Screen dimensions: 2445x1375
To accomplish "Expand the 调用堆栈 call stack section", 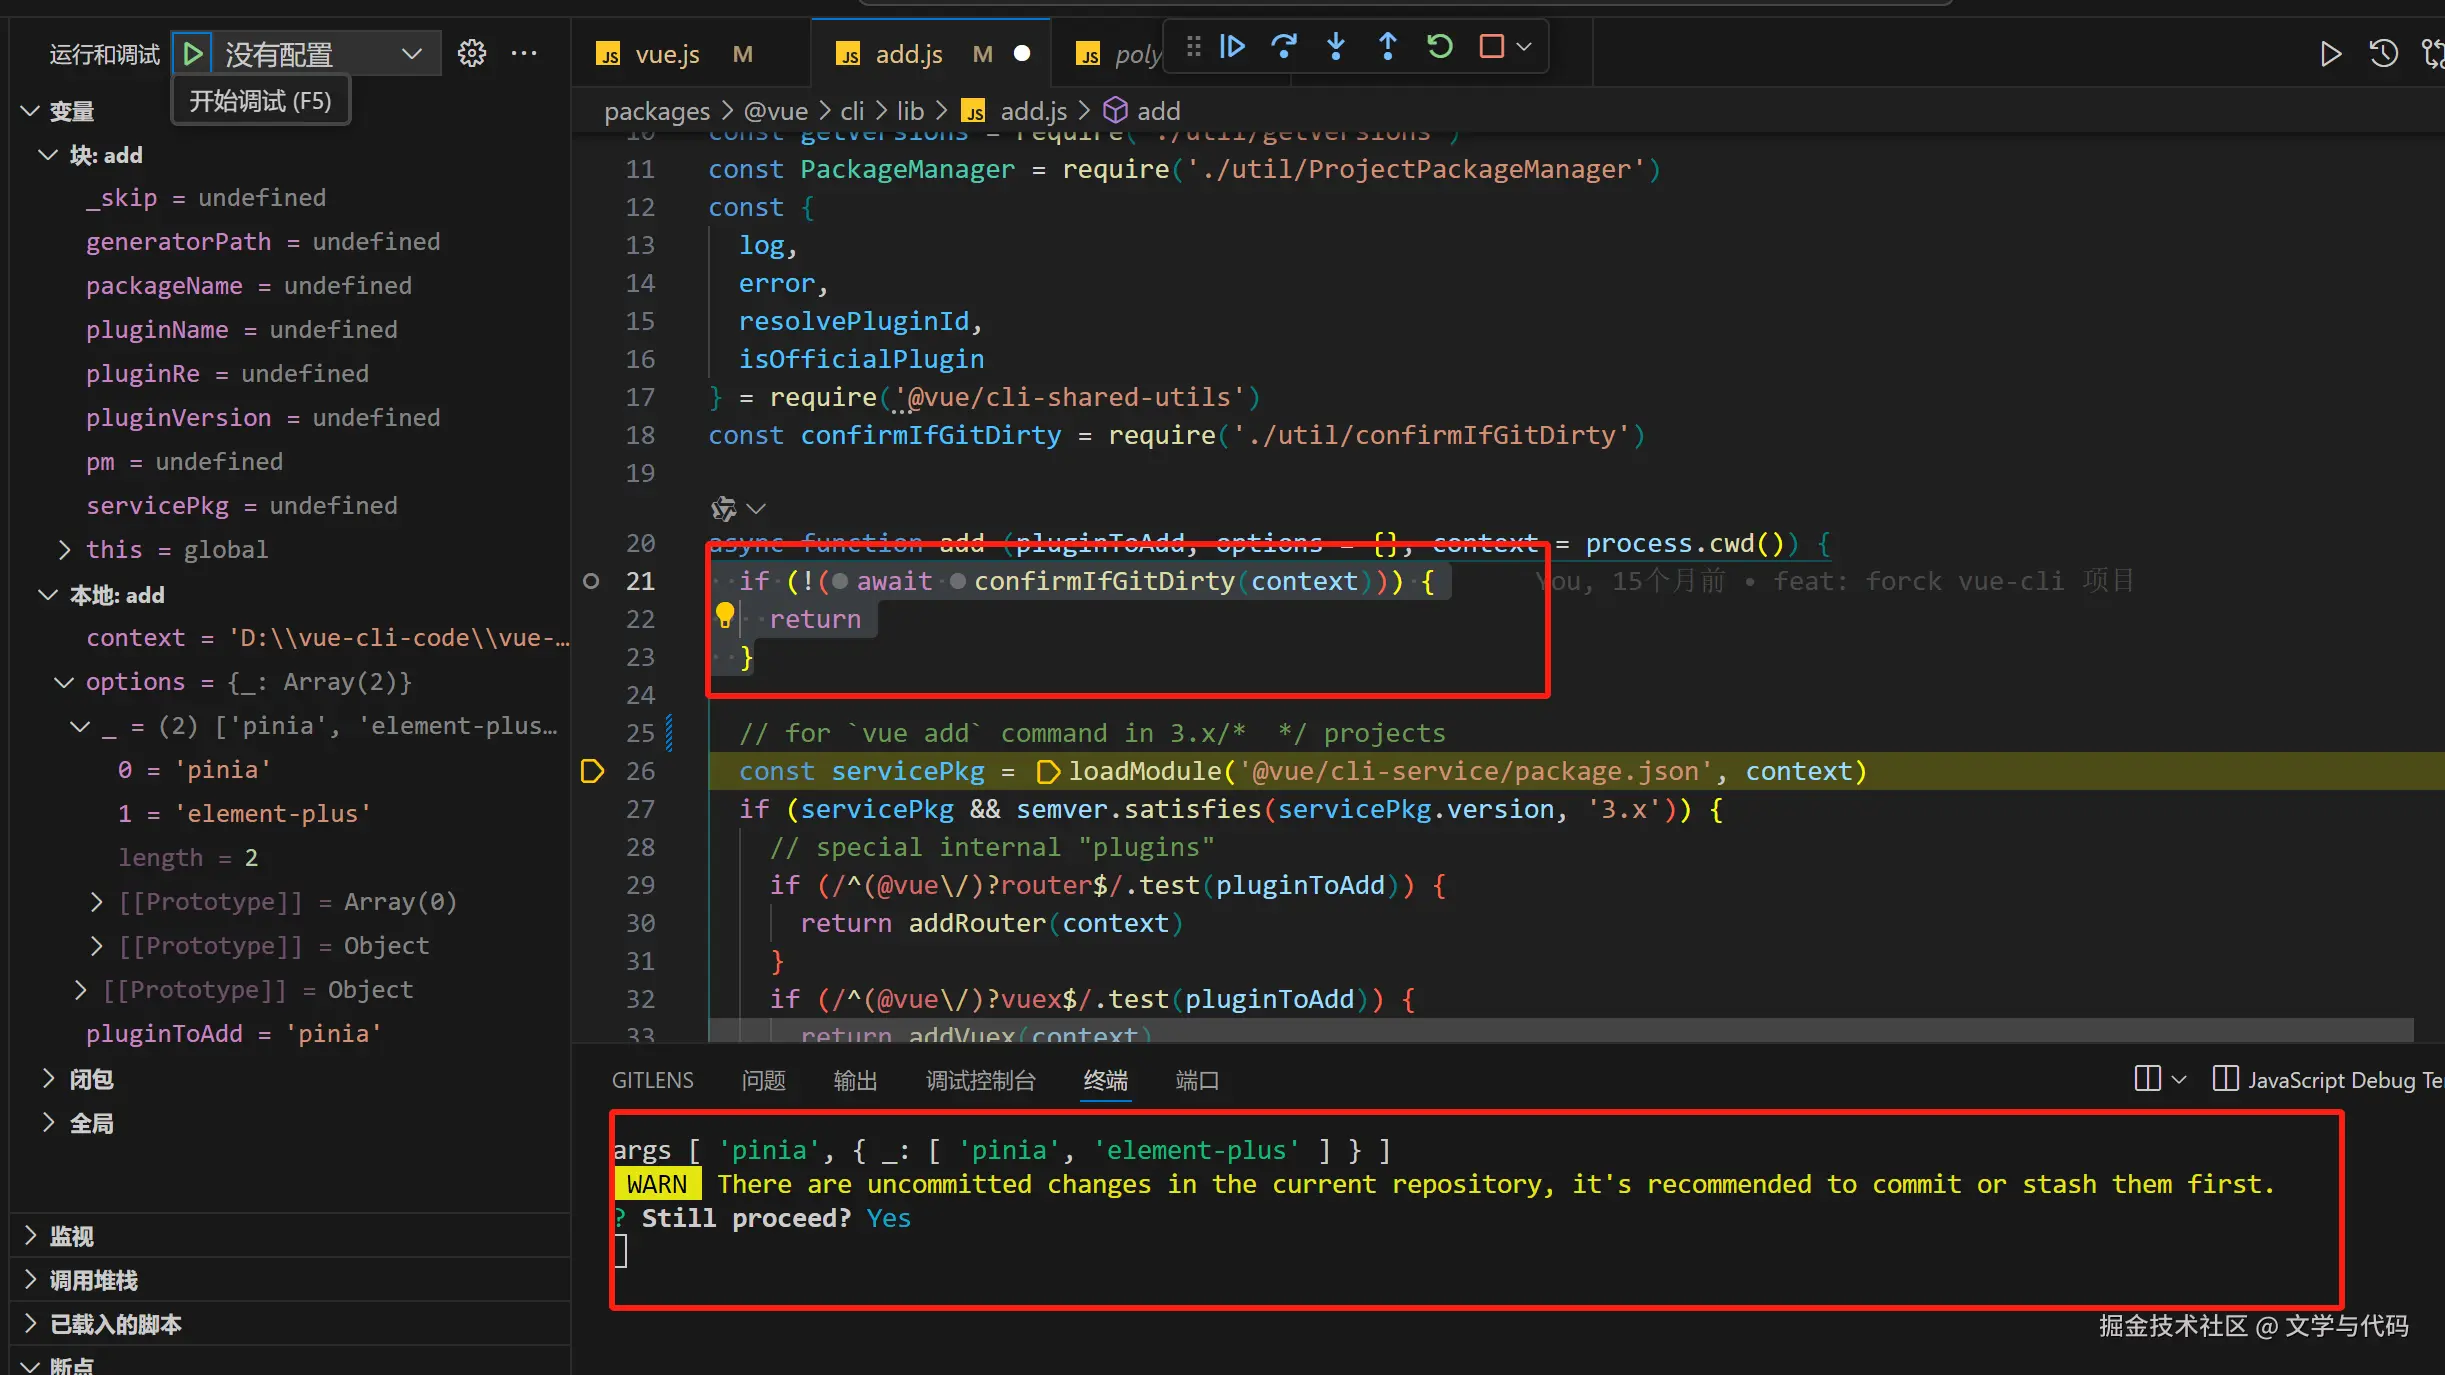I will pos(93,1280).
